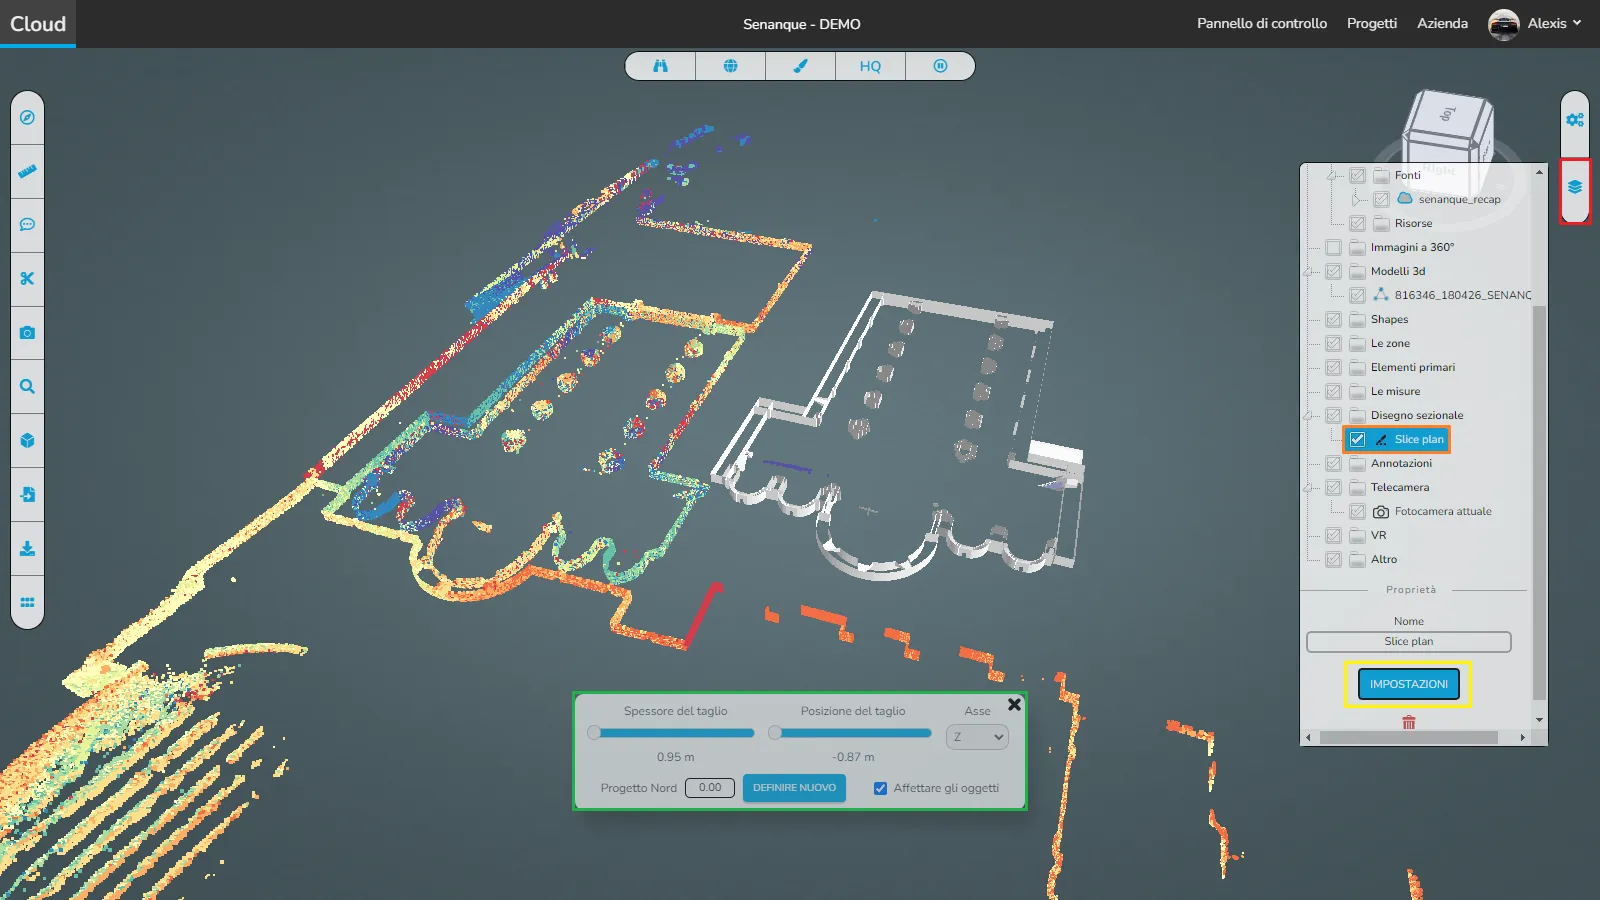The height and width of the screenshot is (900, 1600).
Task: Open Alexis user avatar
Action: click(1503, 24)
